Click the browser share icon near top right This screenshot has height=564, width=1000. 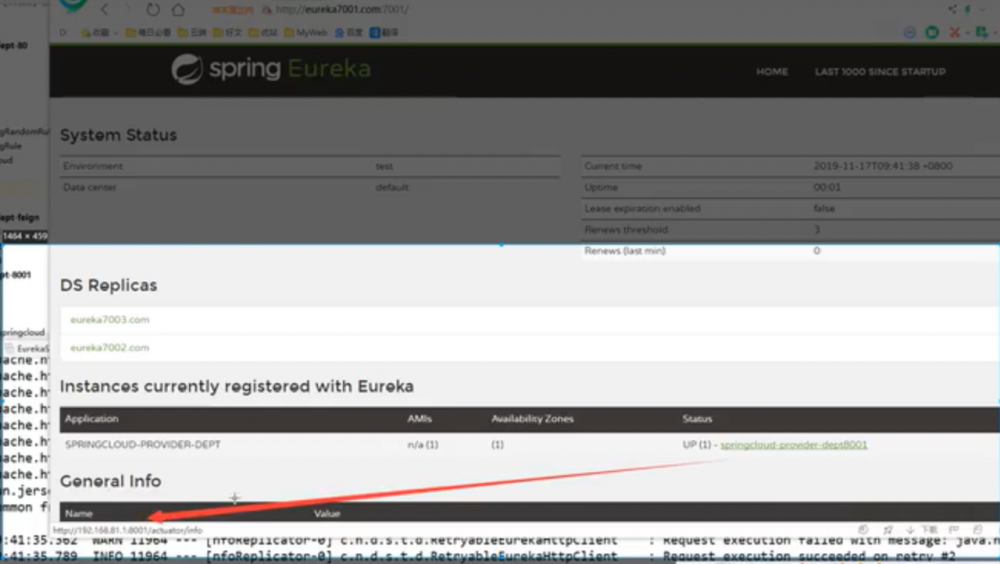(952, 9)
